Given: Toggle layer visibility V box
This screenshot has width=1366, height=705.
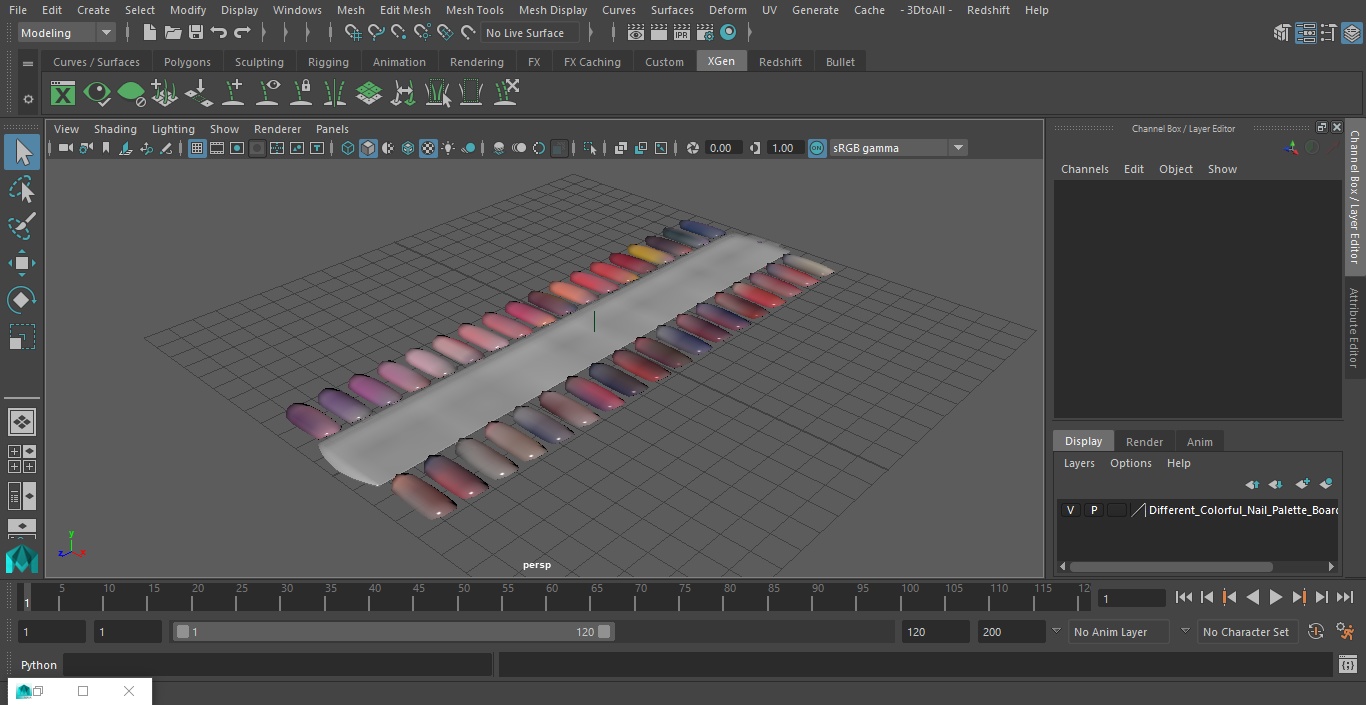Looking at the screenshot, I should coord(1070,510).
